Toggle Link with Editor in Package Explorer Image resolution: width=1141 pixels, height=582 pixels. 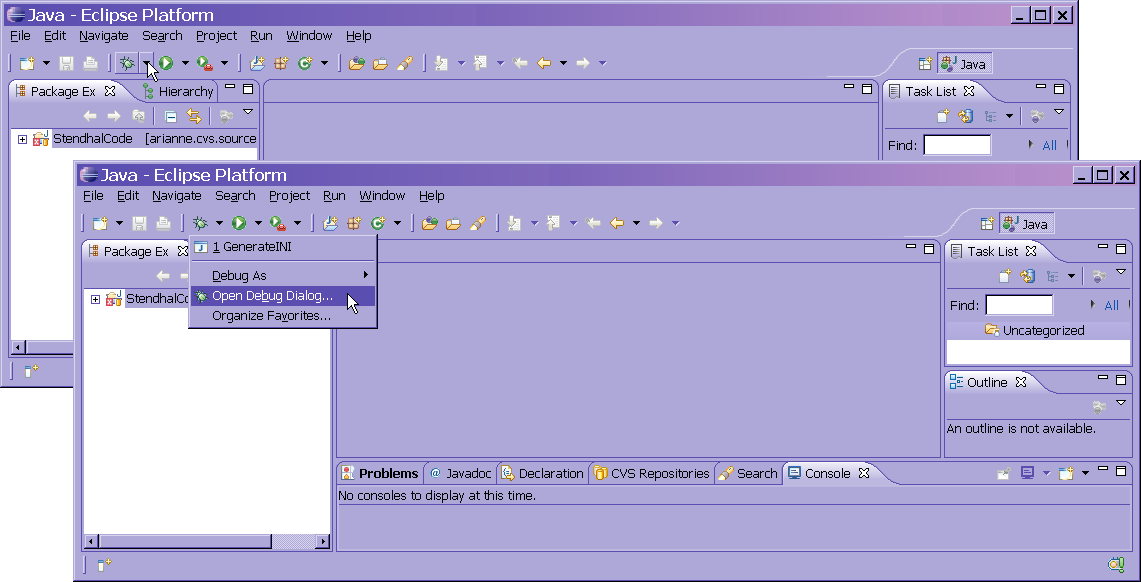coord(194,116)
